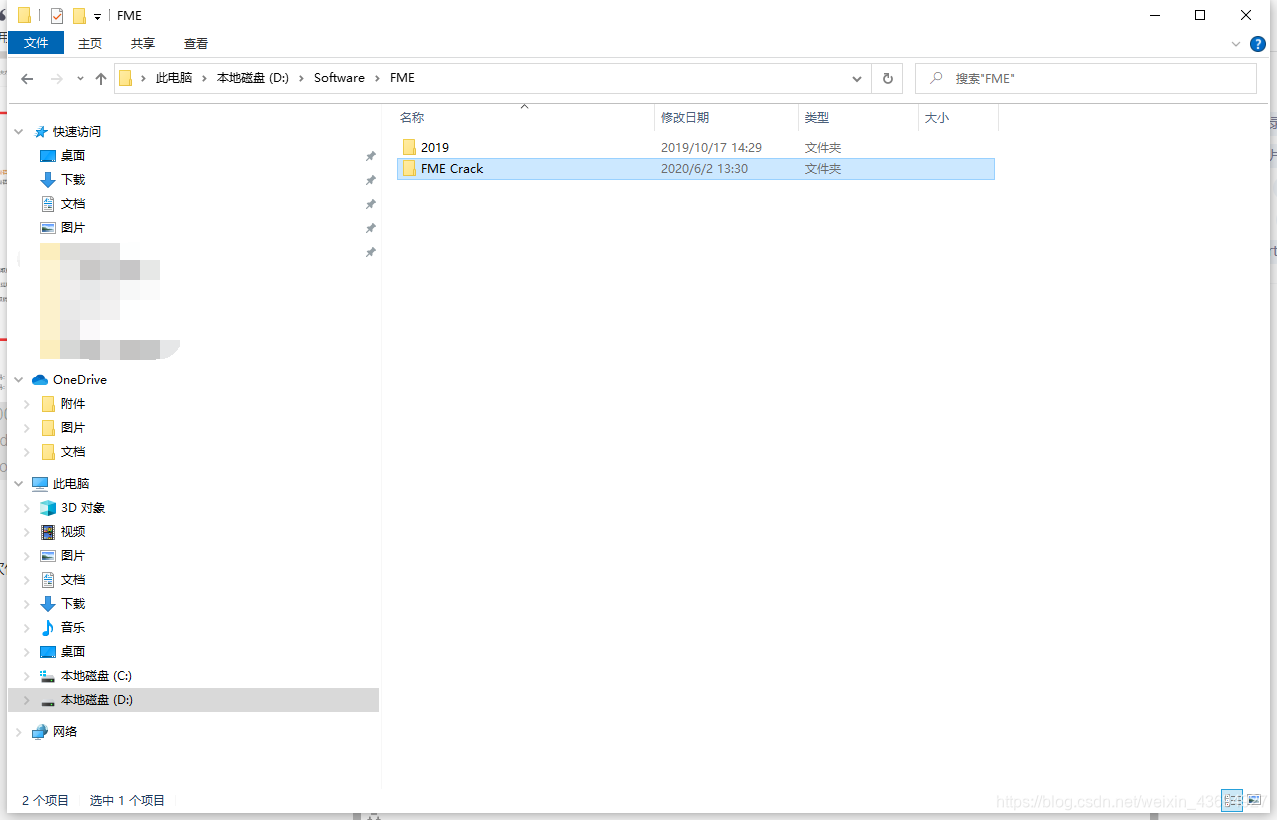Collapse the OneDrive tree node
1277x820 pixels.
click(19, 380)
